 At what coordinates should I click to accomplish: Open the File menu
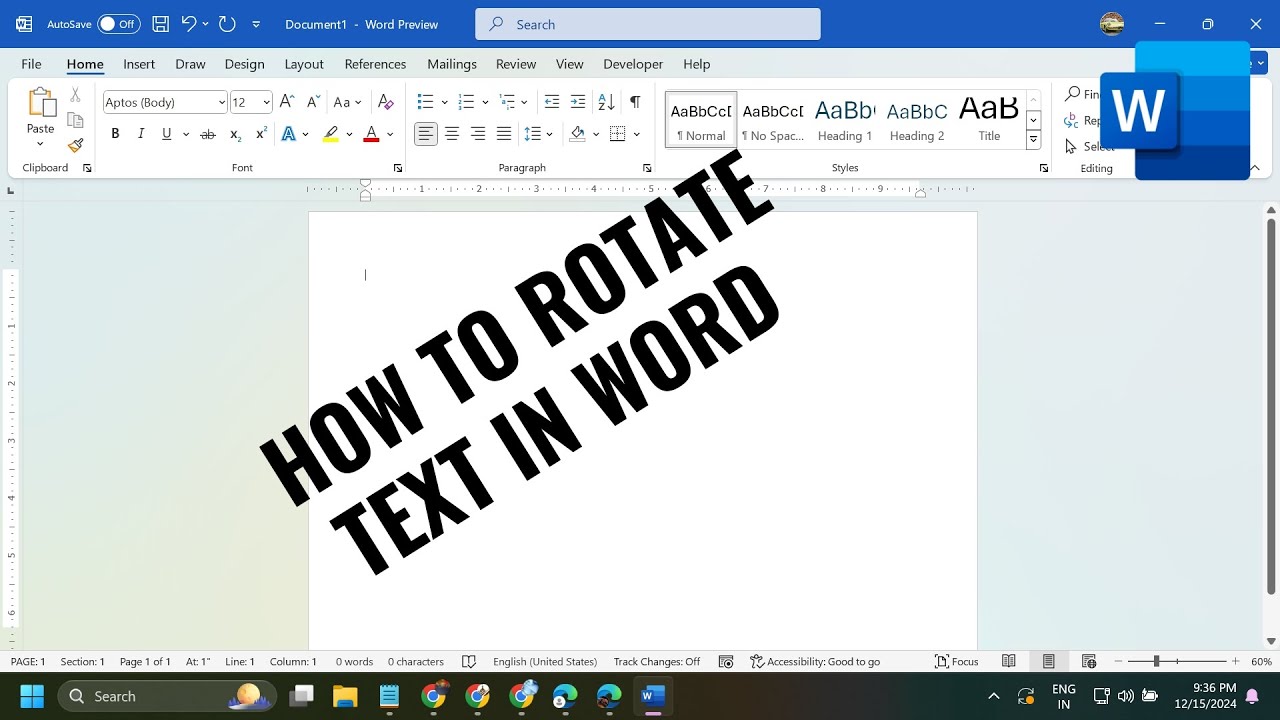[x=31, y=64]
